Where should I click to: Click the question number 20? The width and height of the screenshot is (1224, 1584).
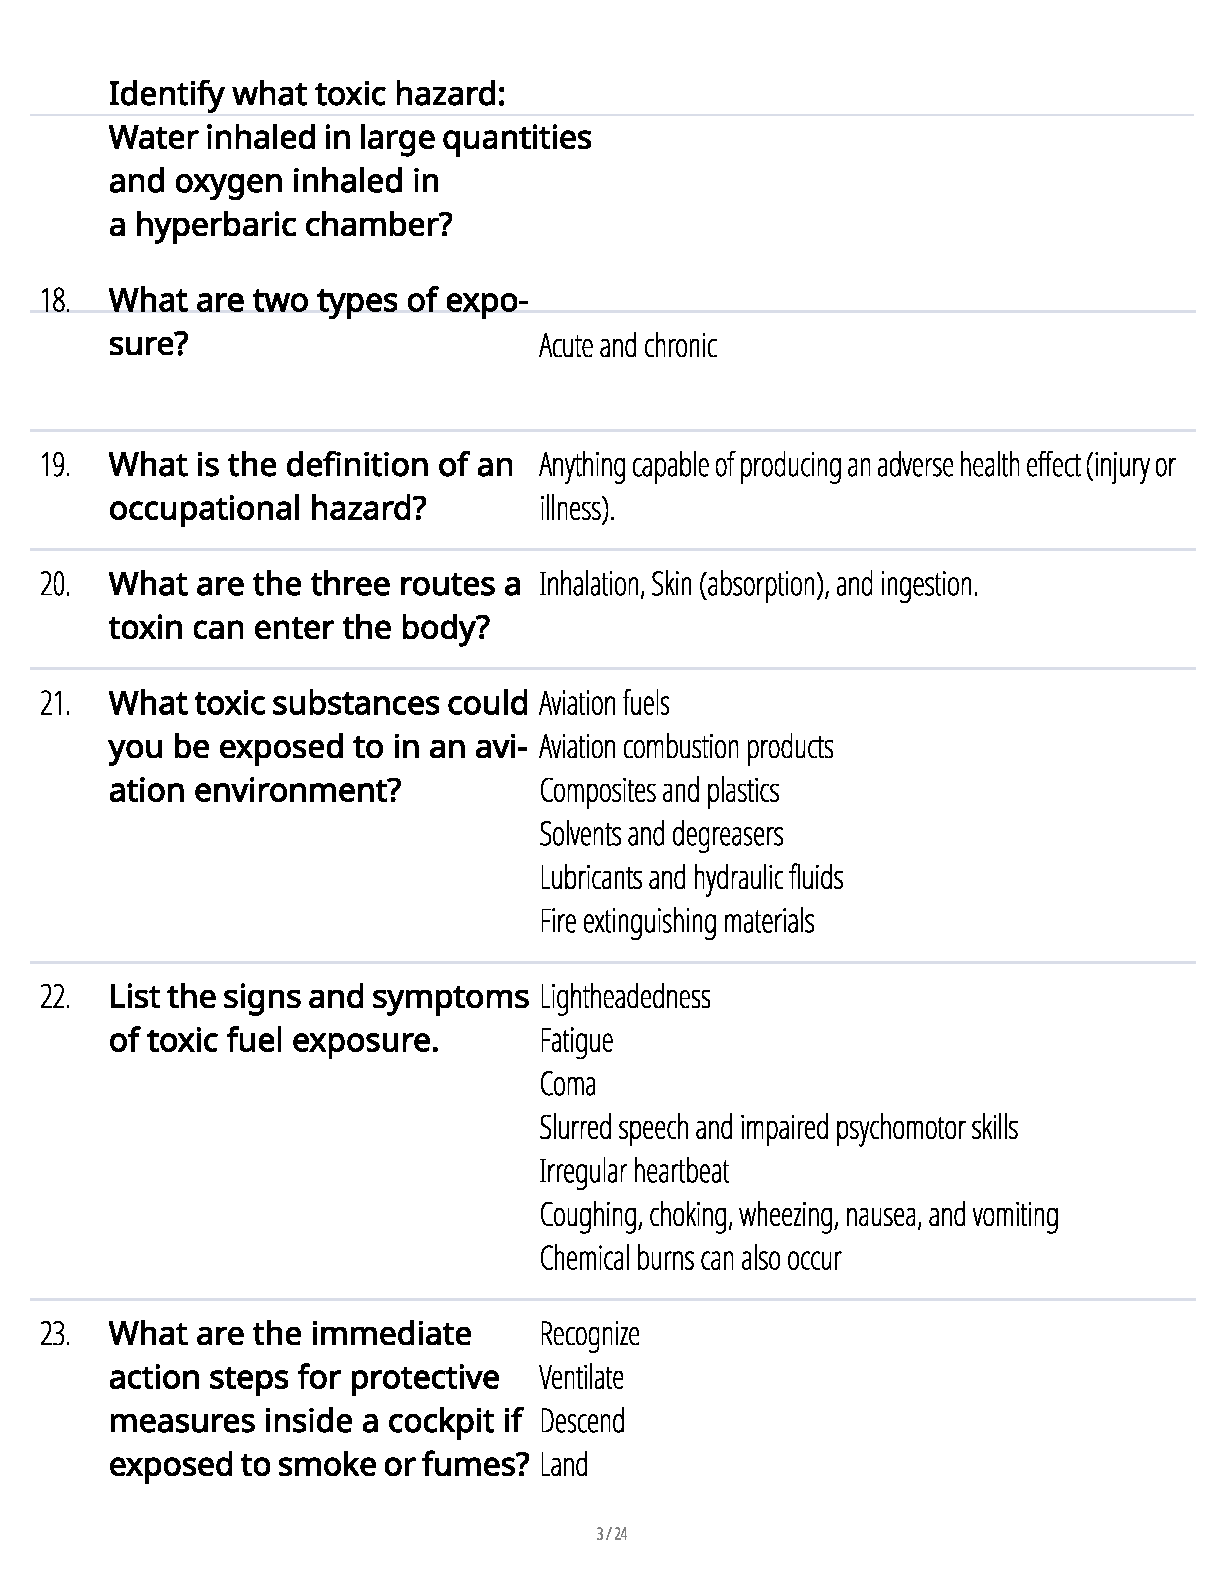55,584
